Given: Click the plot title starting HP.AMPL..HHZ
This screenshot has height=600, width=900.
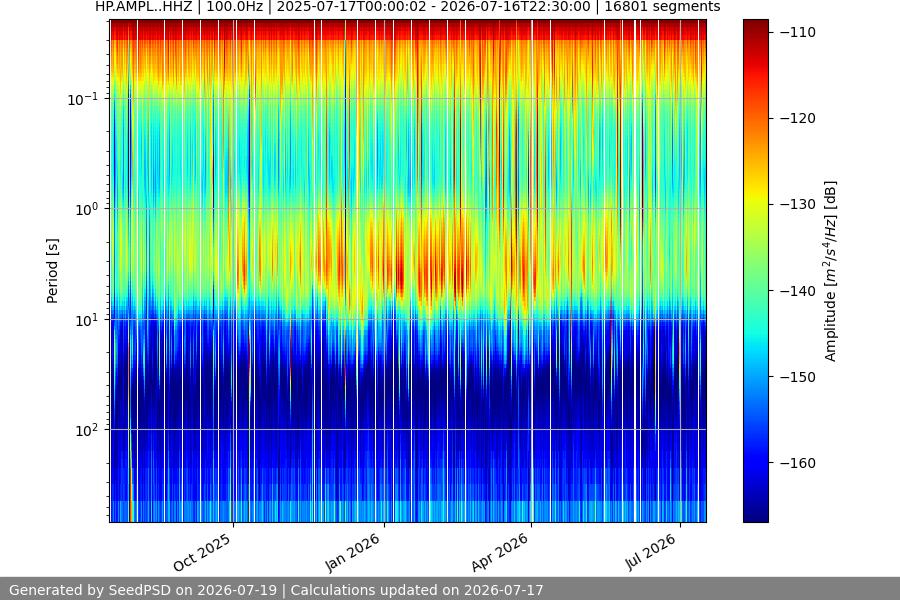Looking at the screenshot, I should click(x=408, y=7).
